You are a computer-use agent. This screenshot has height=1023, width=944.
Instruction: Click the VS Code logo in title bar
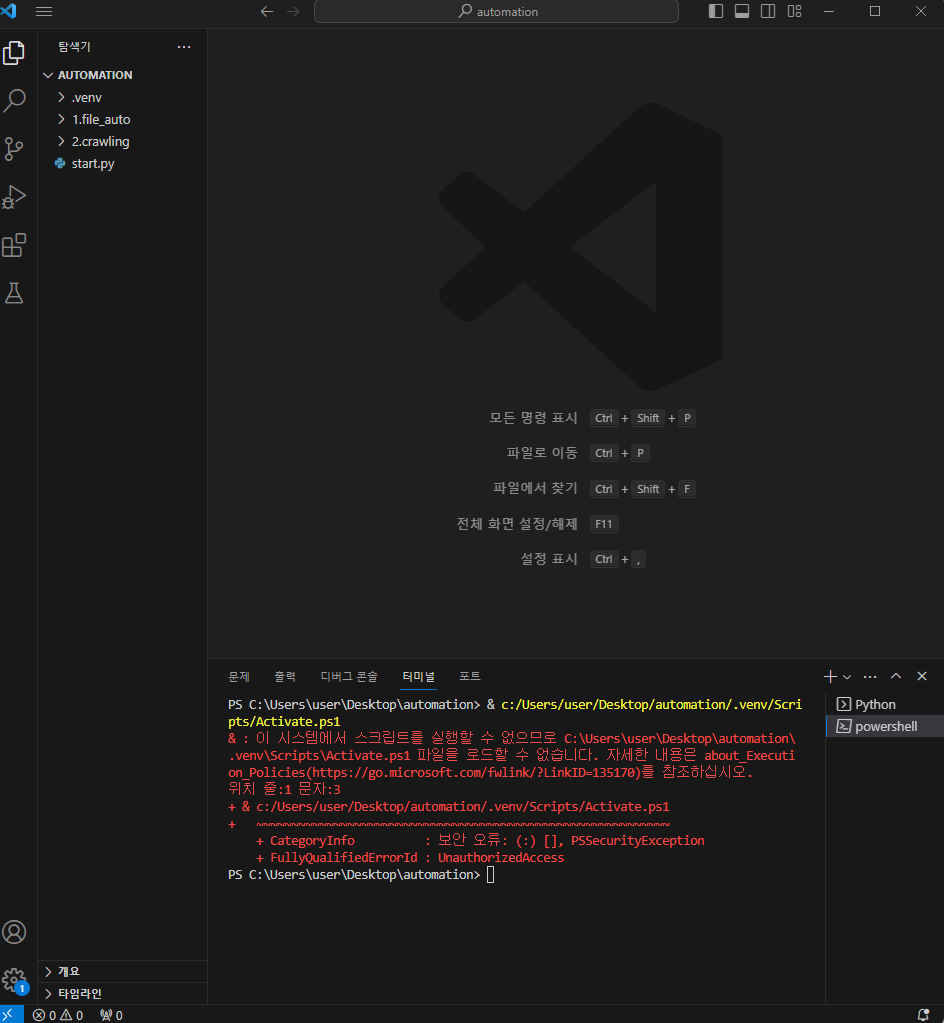click(x=9, y=11)
